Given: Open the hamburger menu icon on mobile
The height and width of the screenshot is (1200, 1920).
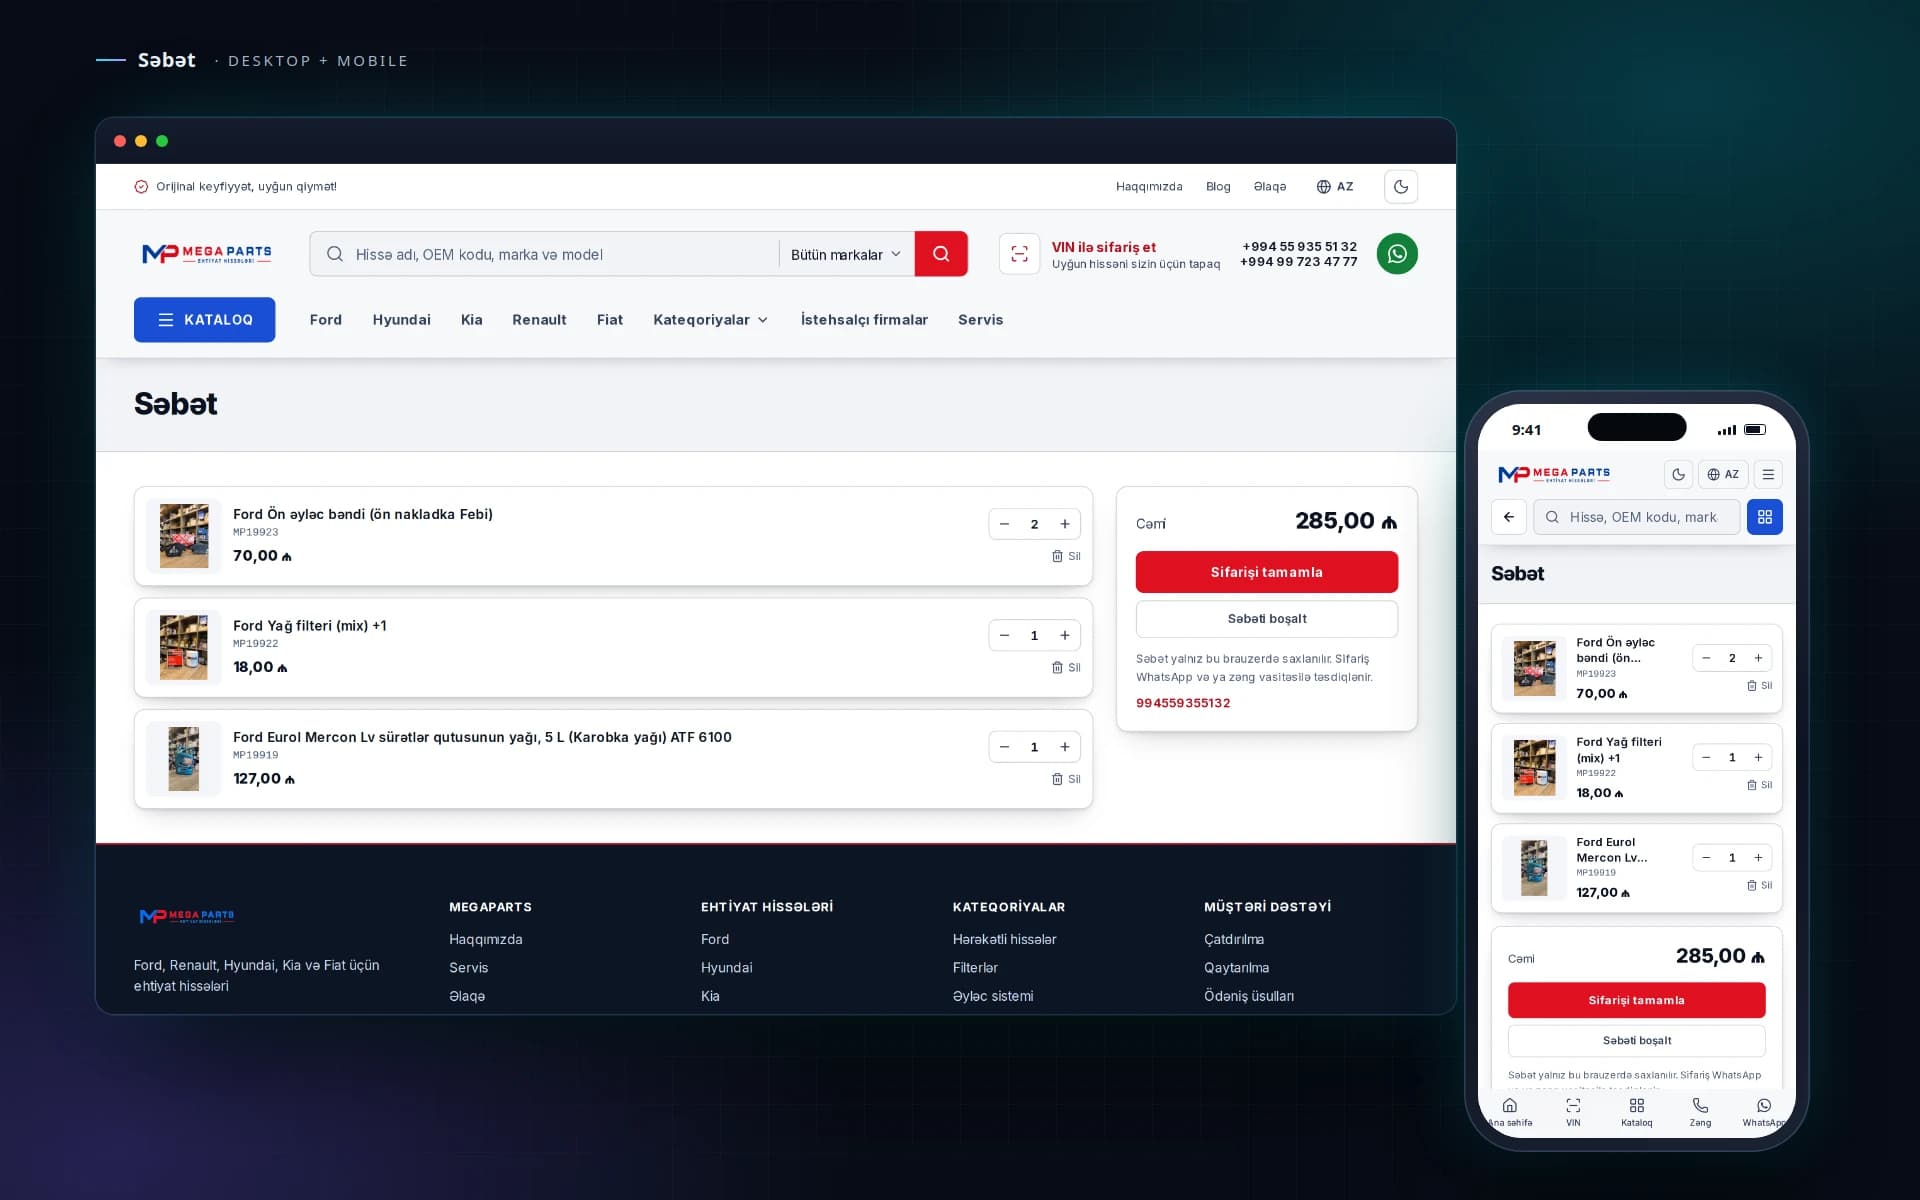Looking at the screenshot, I should click(x=1768, y=474).
